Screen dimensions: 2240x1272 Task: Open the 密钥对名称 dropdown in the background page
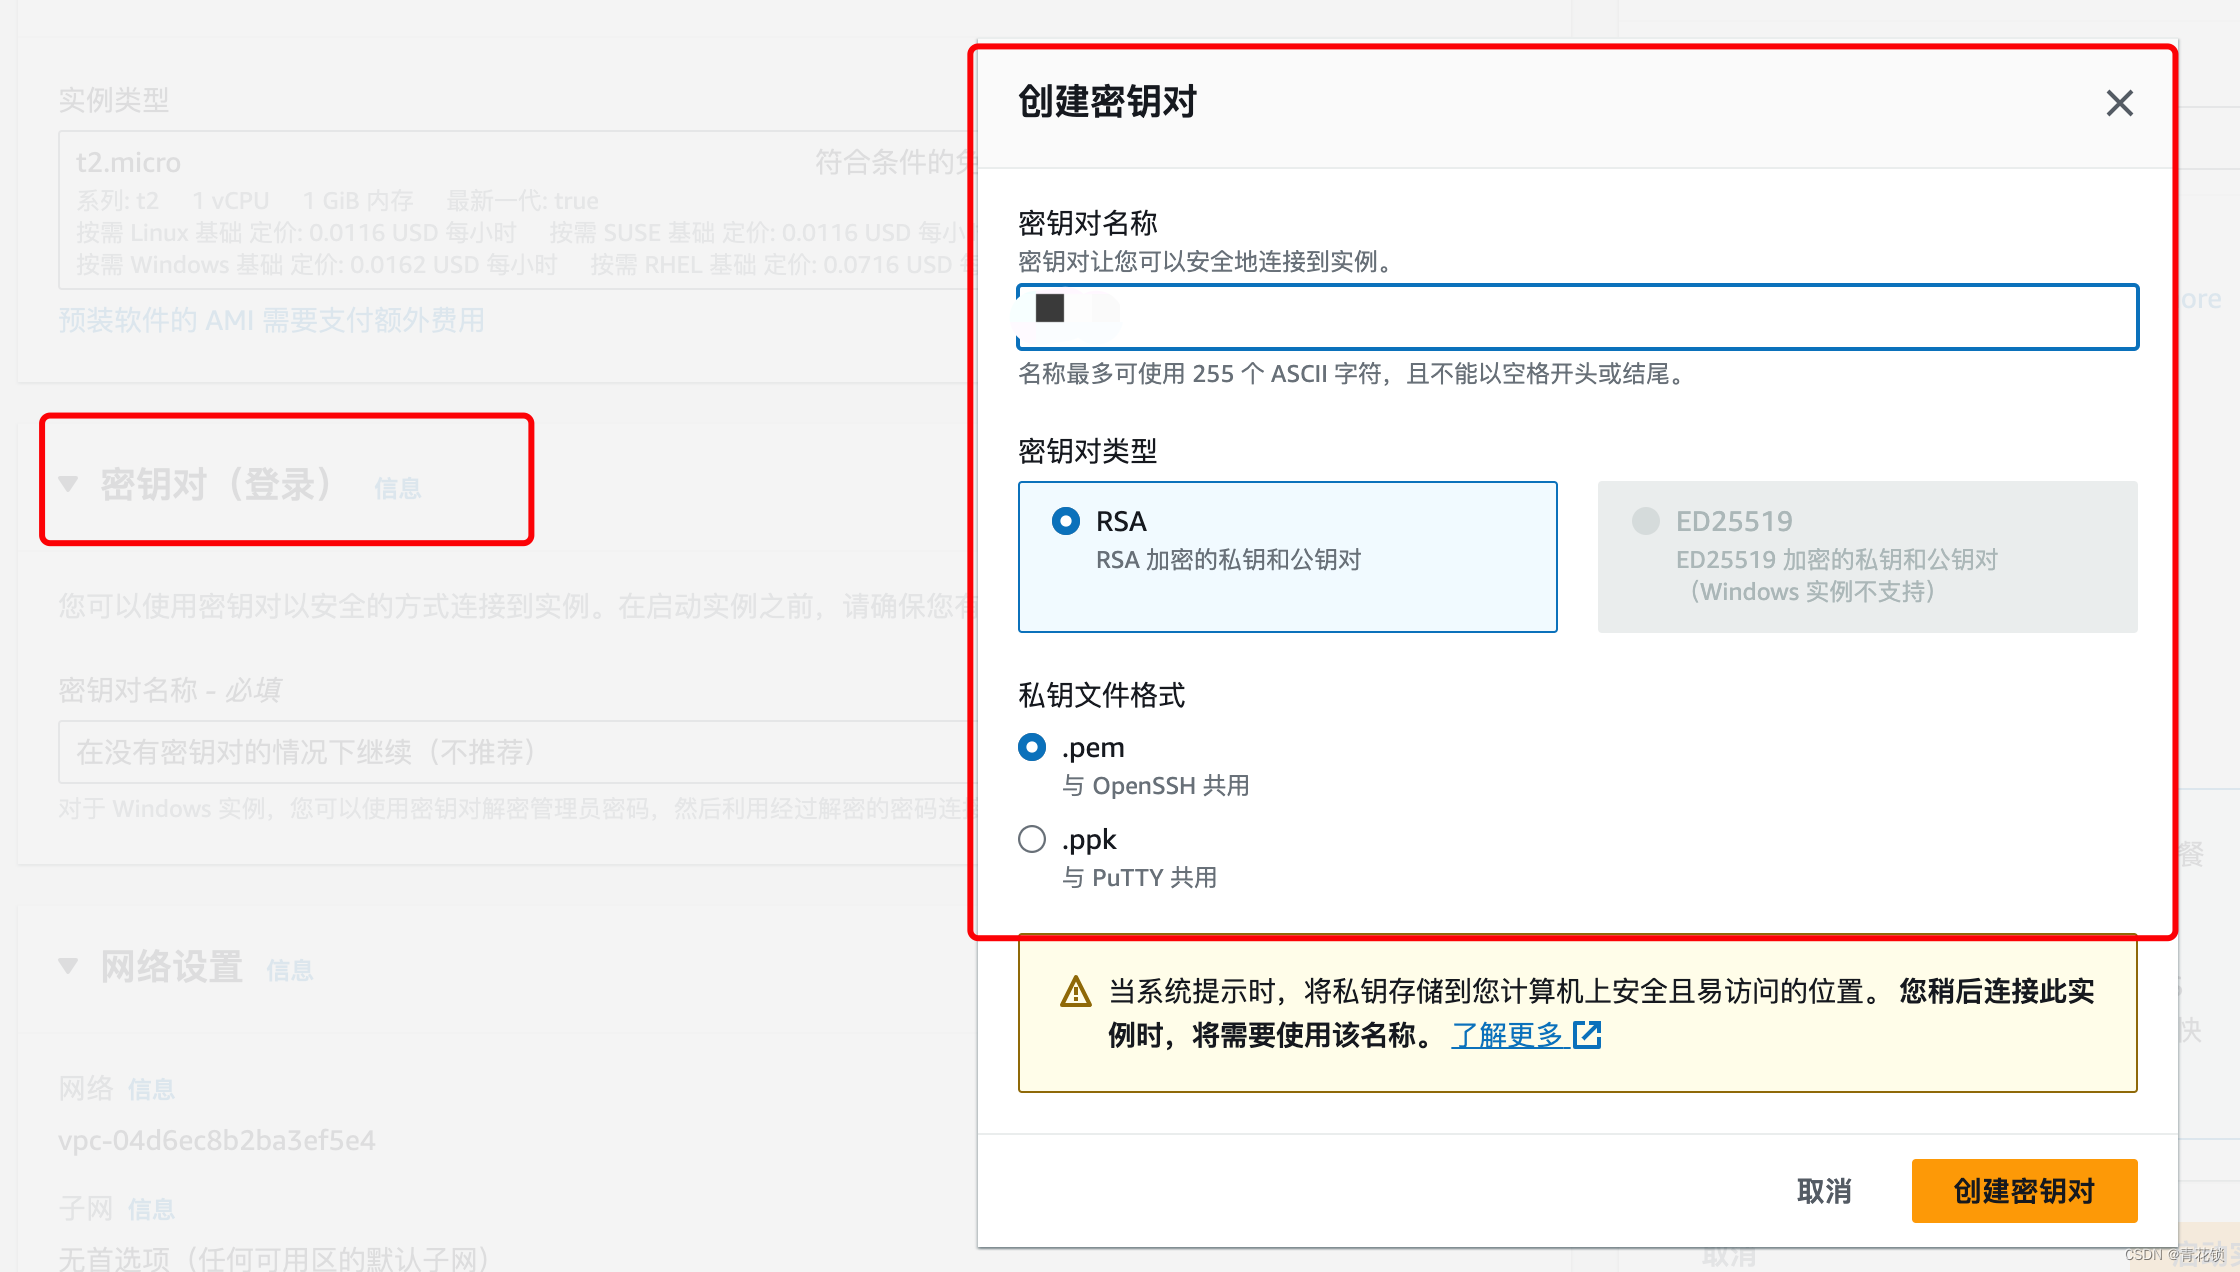(x=518, y=752)
